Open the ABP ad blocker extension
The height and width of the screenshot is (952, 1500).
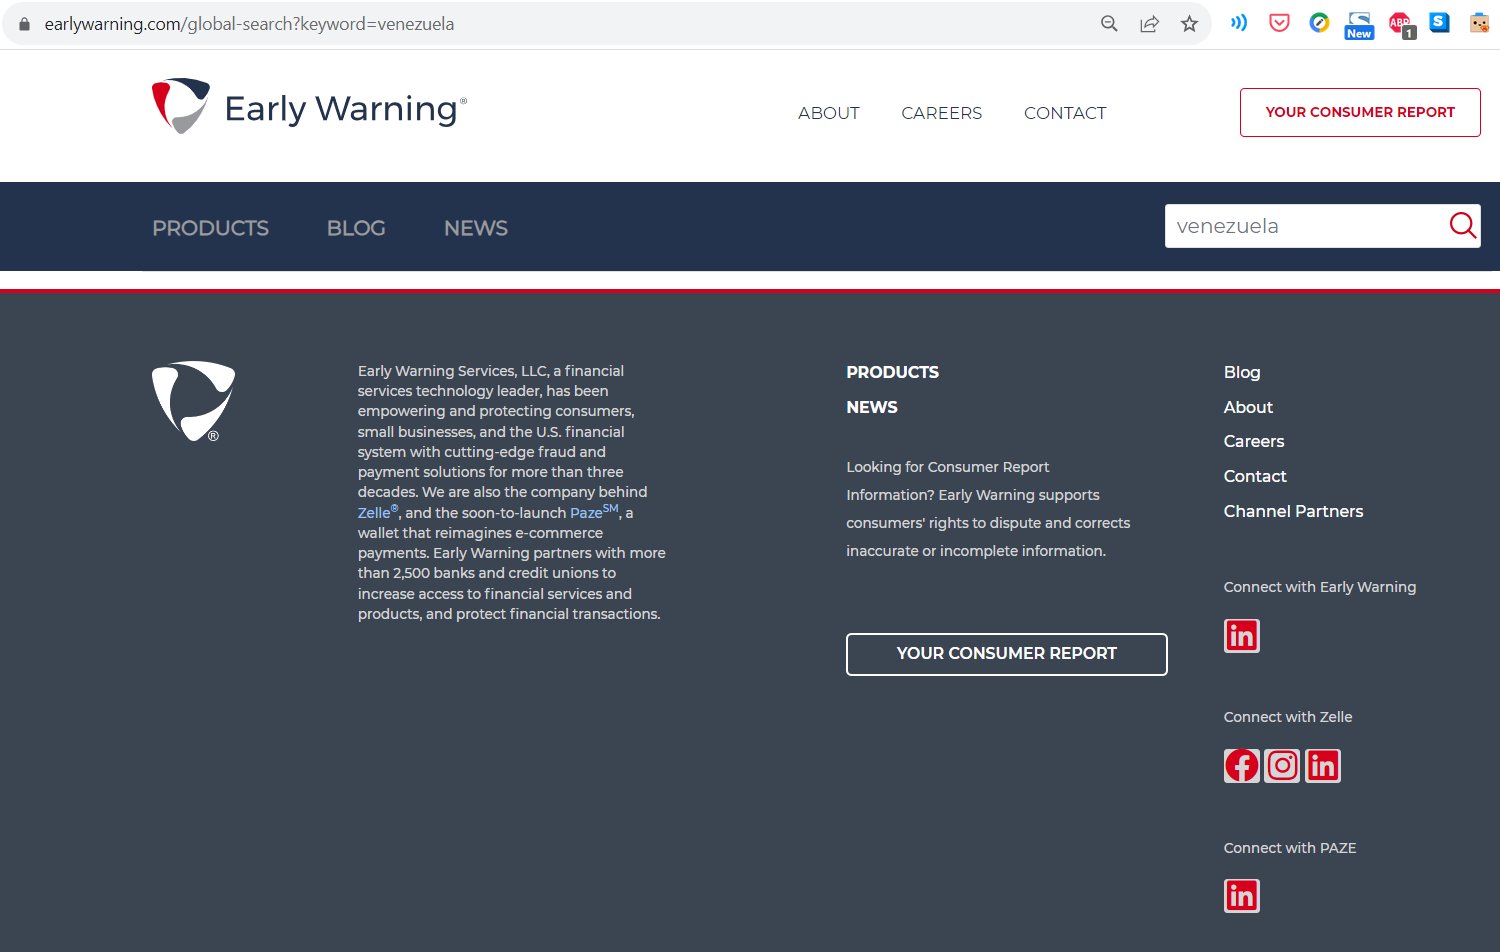pos(1401,25)
